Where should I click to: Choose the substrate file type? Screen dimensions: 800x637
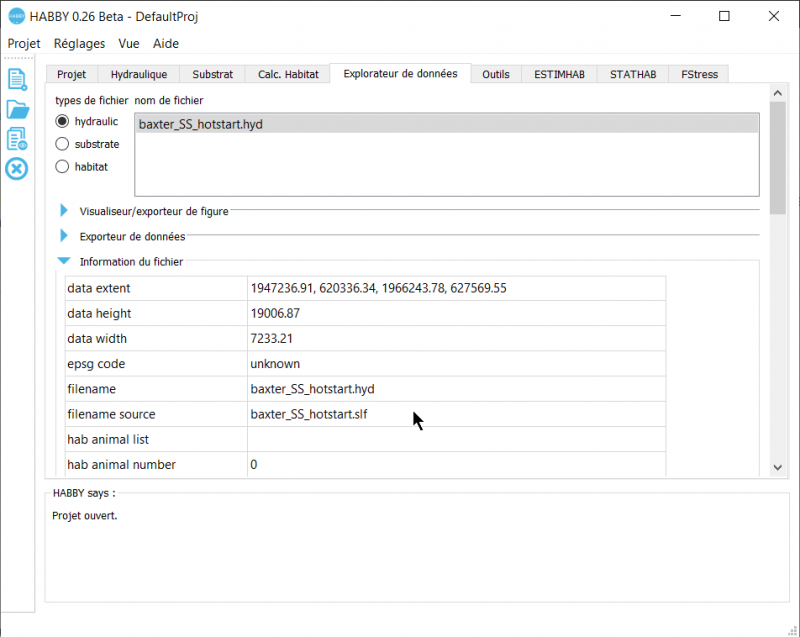[62, 144]
